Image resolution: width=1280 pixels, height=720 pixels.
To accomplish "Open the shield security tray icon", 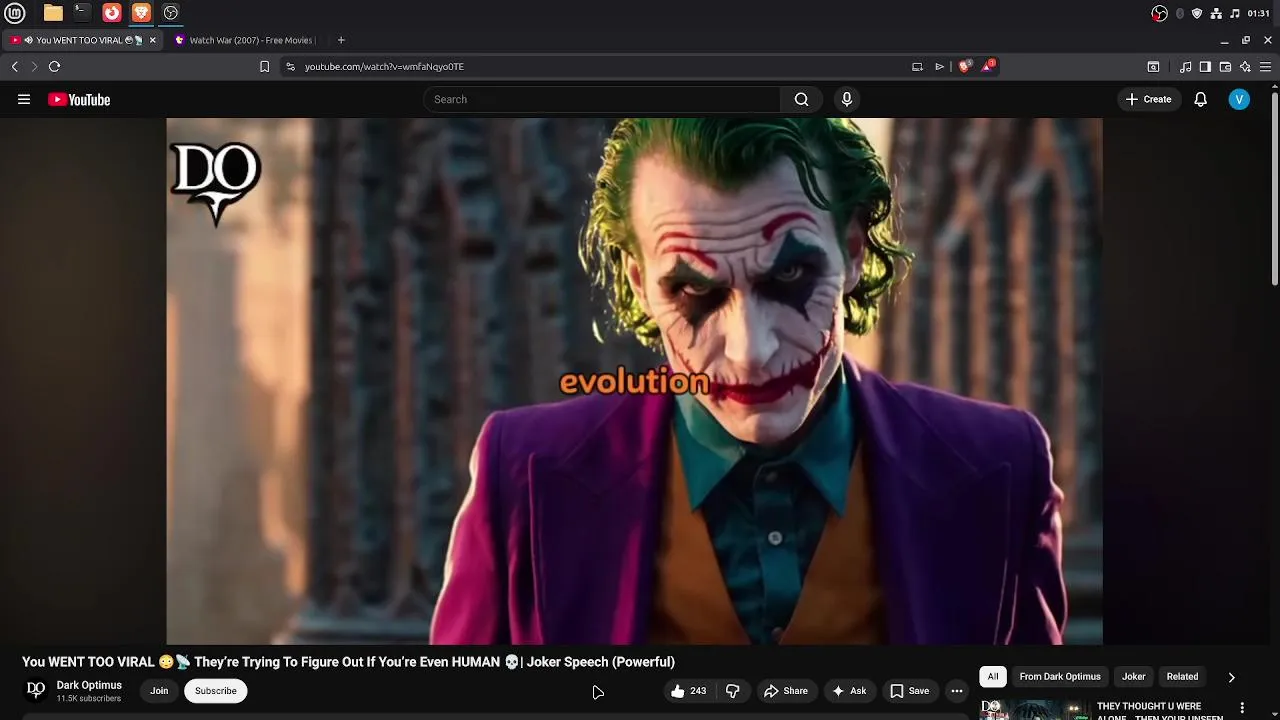I will click(x=1197, y=13).
